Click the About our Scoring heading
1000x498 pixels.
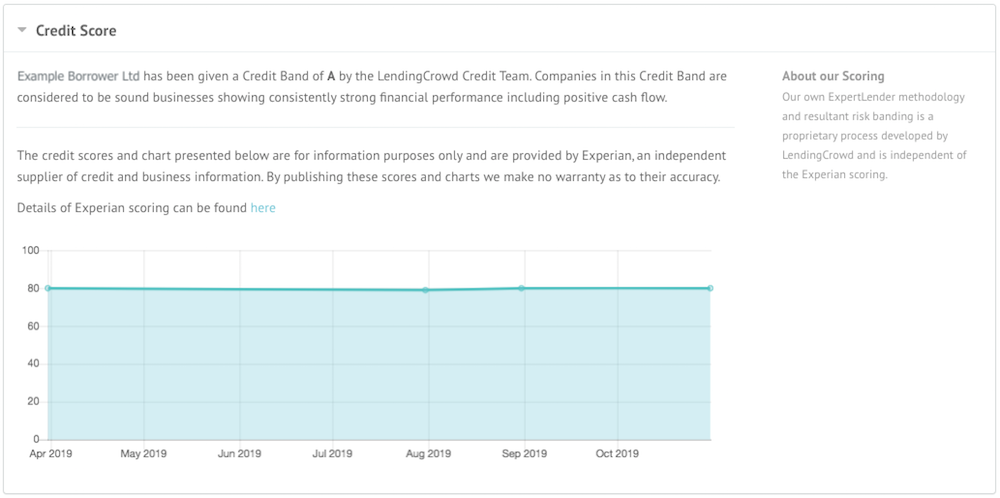point(833,77)
